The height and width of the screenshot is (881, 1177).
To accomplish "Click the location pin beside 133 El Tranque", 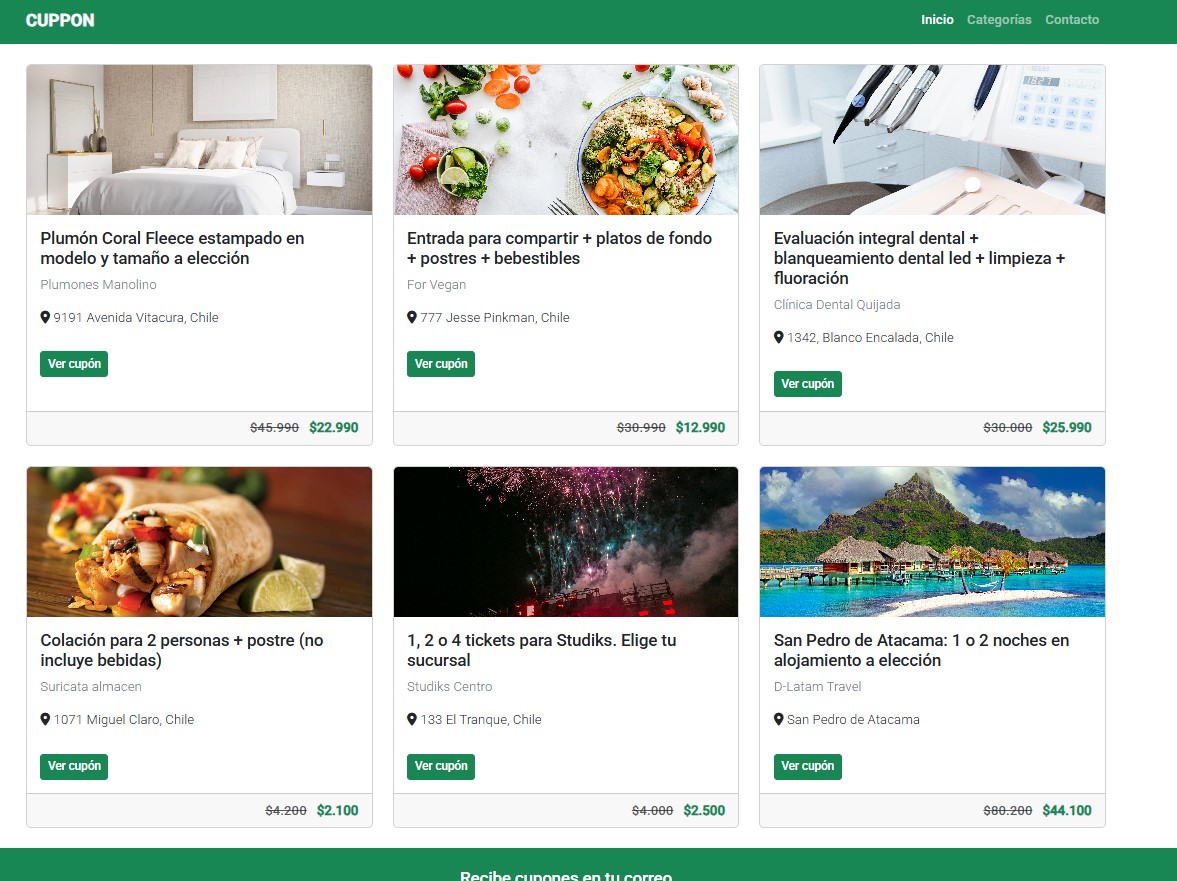I will (411, 720).
